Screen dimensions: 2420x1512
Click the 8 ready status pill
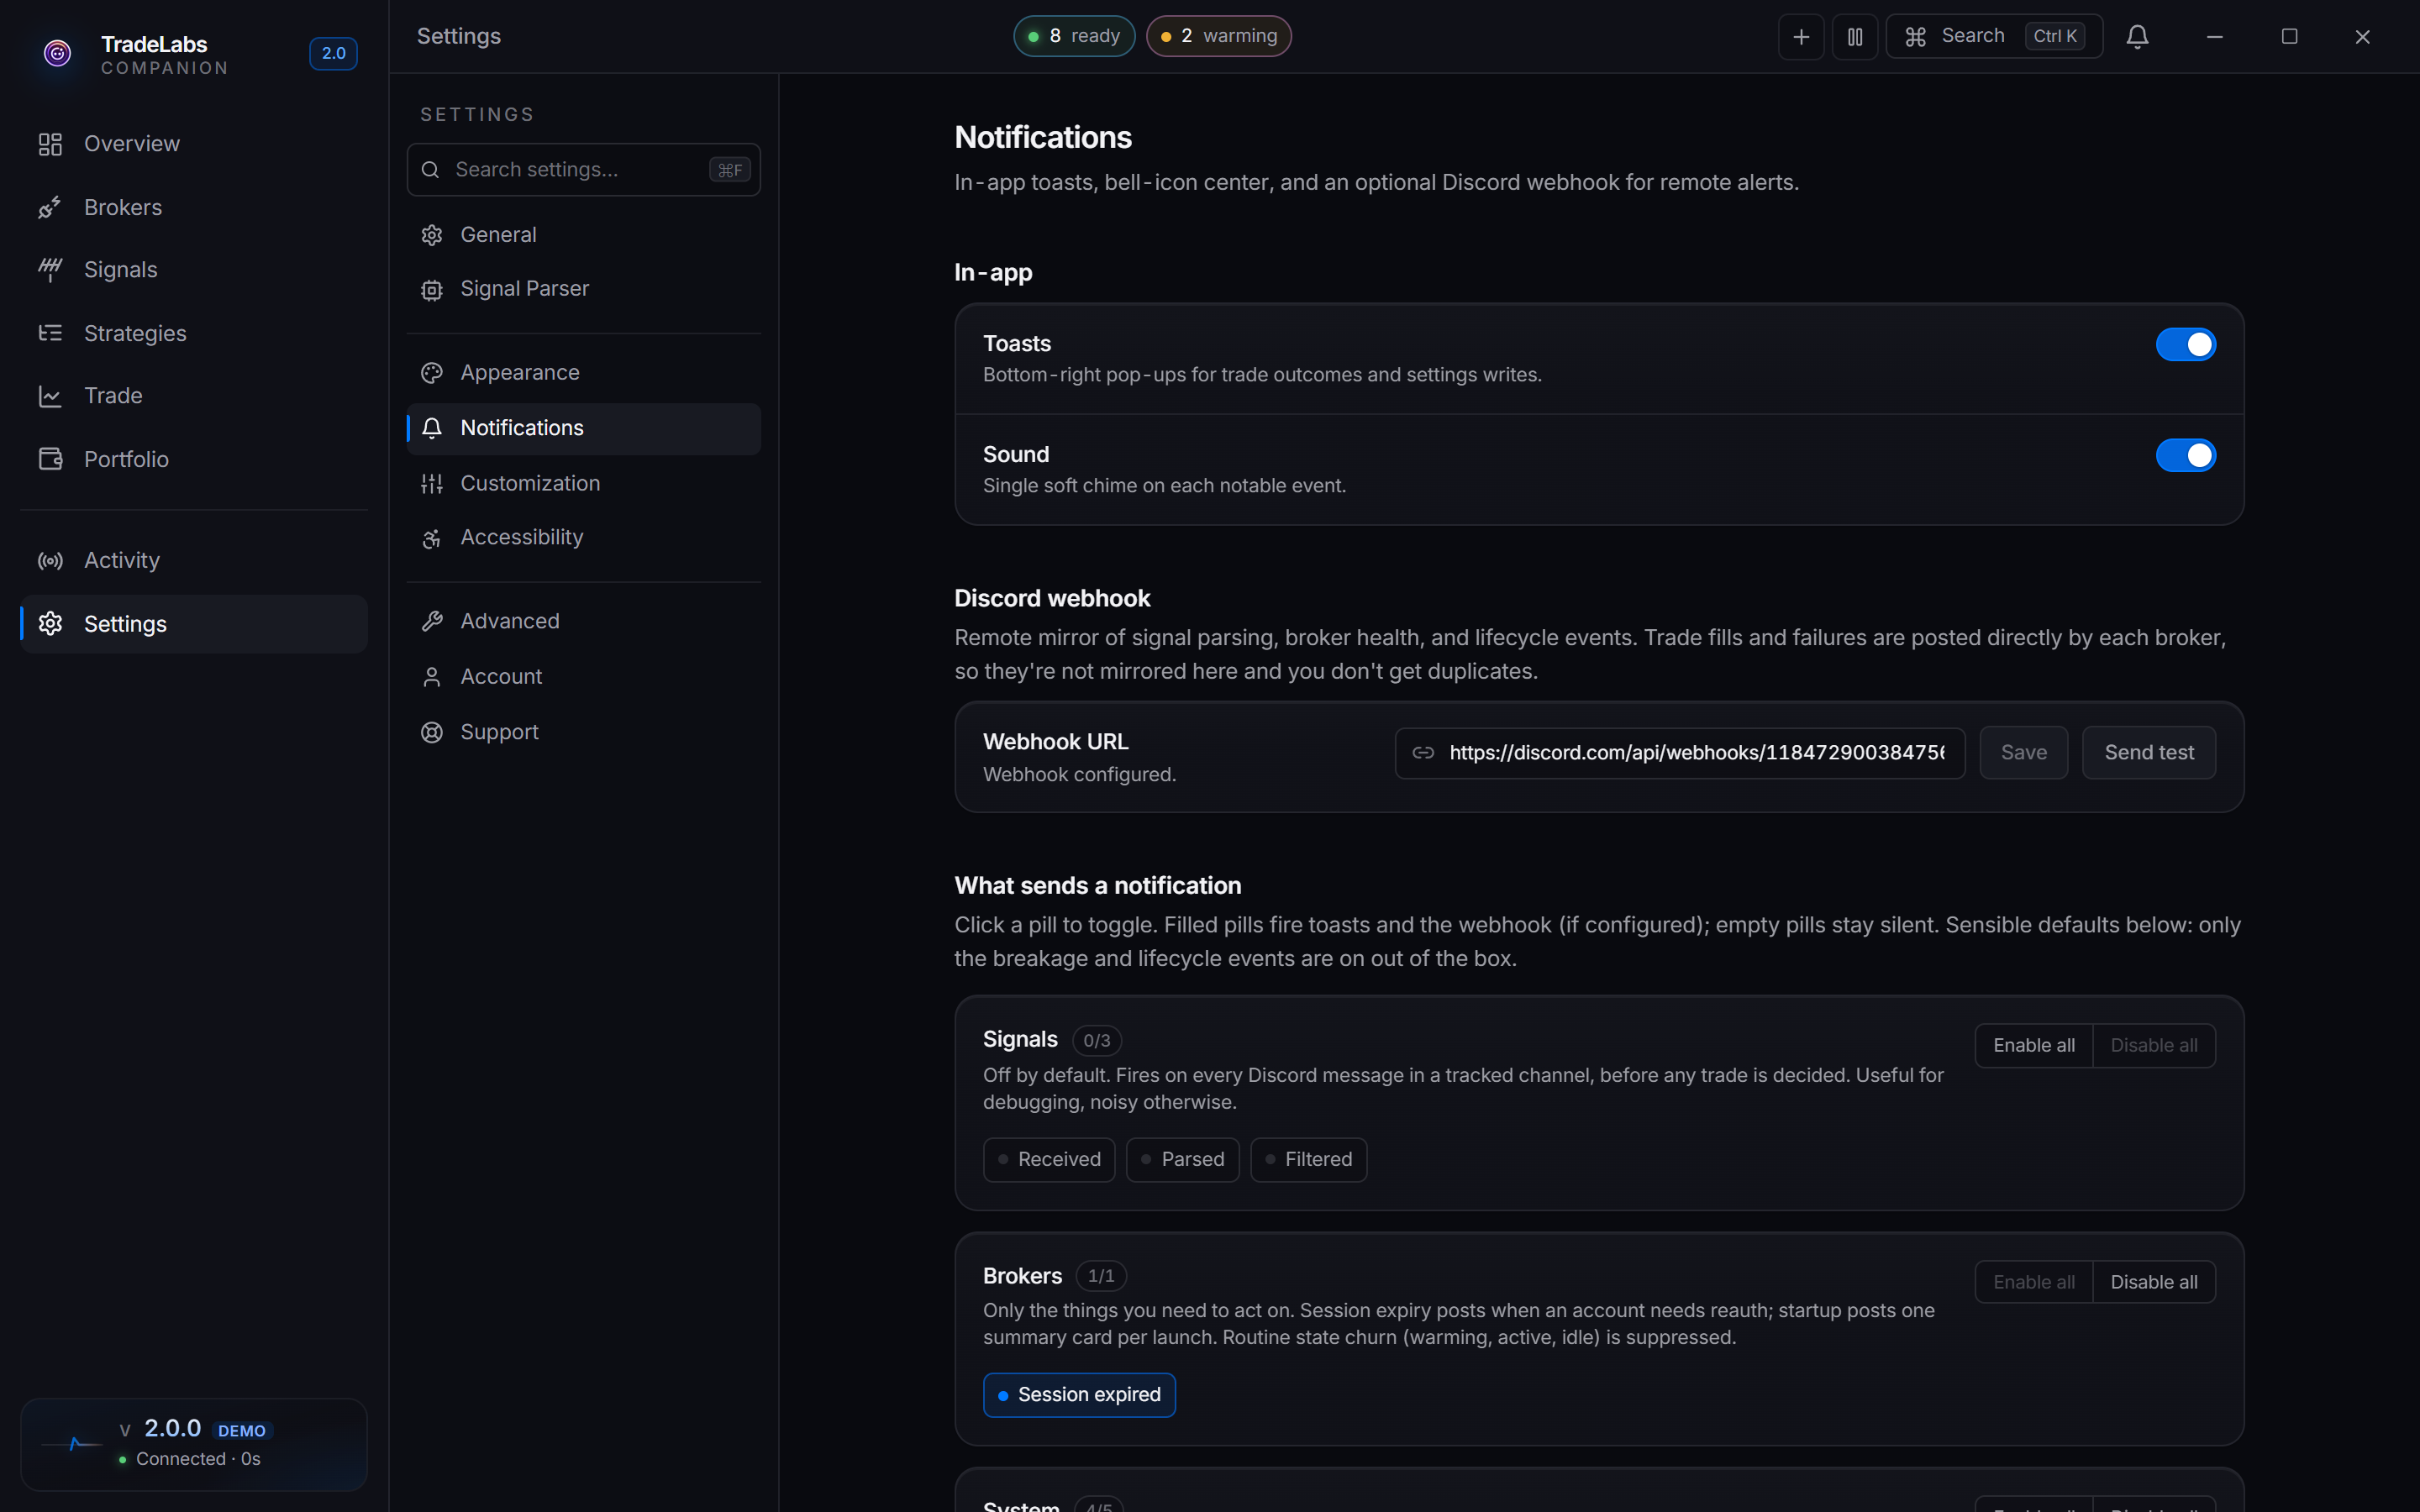(x=1074, y=36)
